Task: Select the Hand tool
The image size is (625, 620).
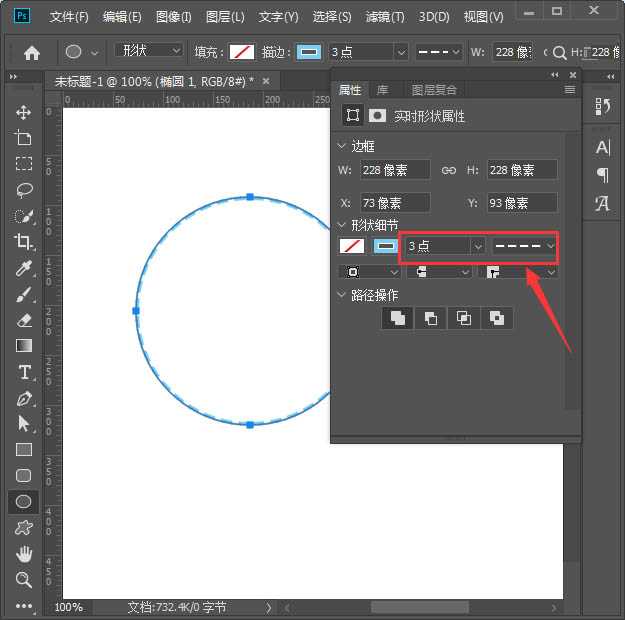Action: coord(24,554)
